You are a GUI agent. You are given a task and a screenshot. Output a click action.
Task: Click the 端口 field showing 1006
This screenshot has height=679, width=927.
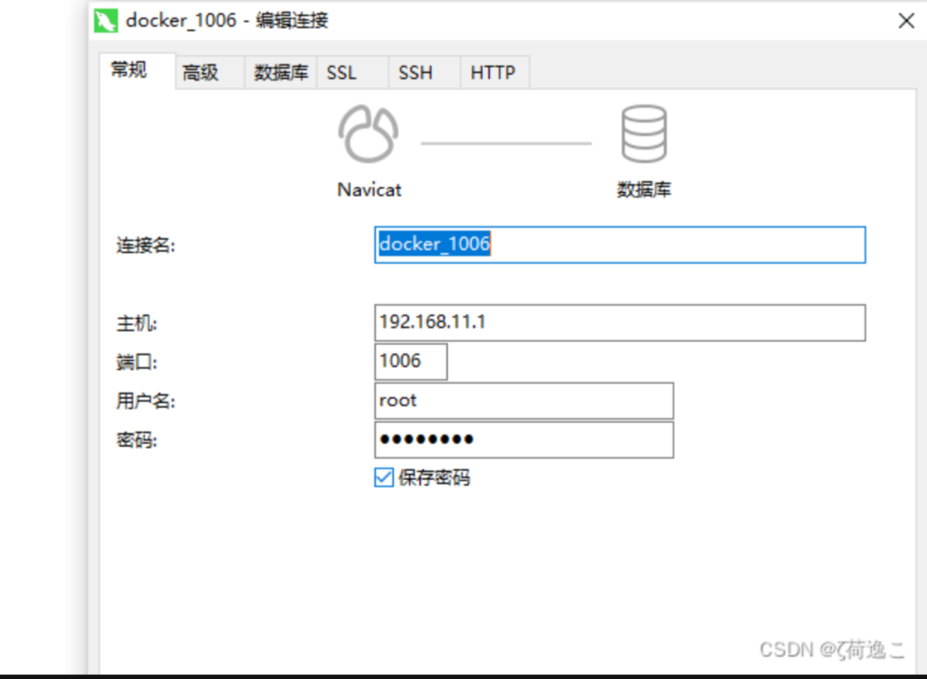(410, 361)
